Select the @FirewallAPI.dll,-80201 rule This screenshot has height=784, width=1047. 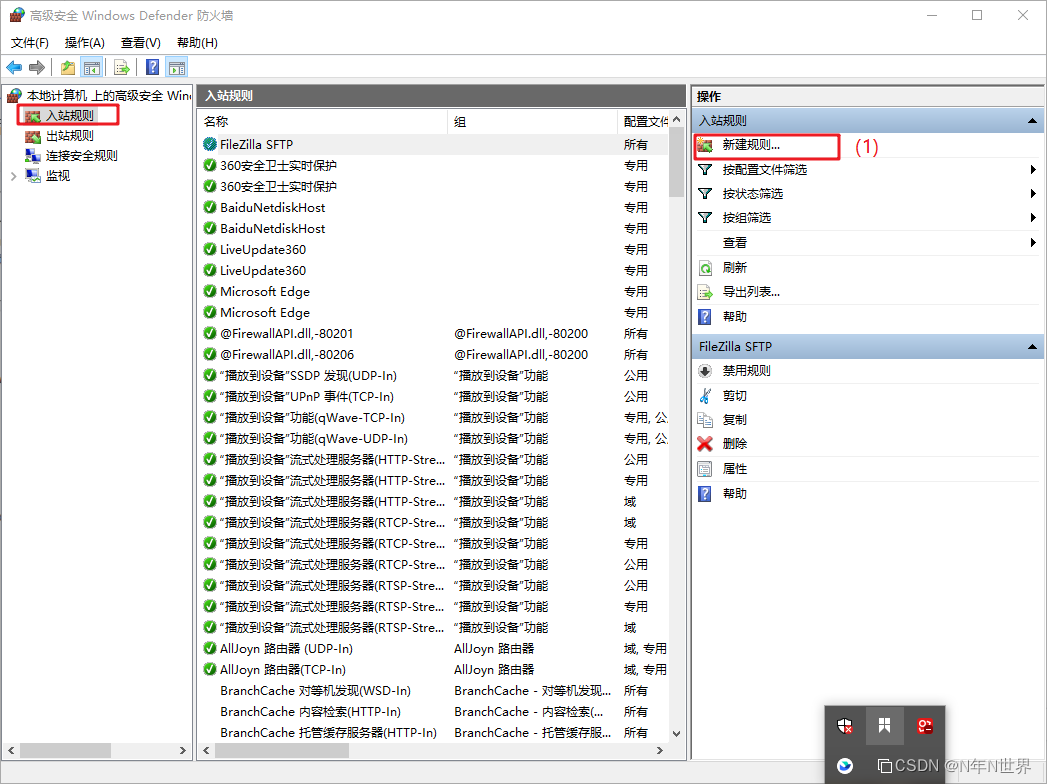[x=434, y=334]
